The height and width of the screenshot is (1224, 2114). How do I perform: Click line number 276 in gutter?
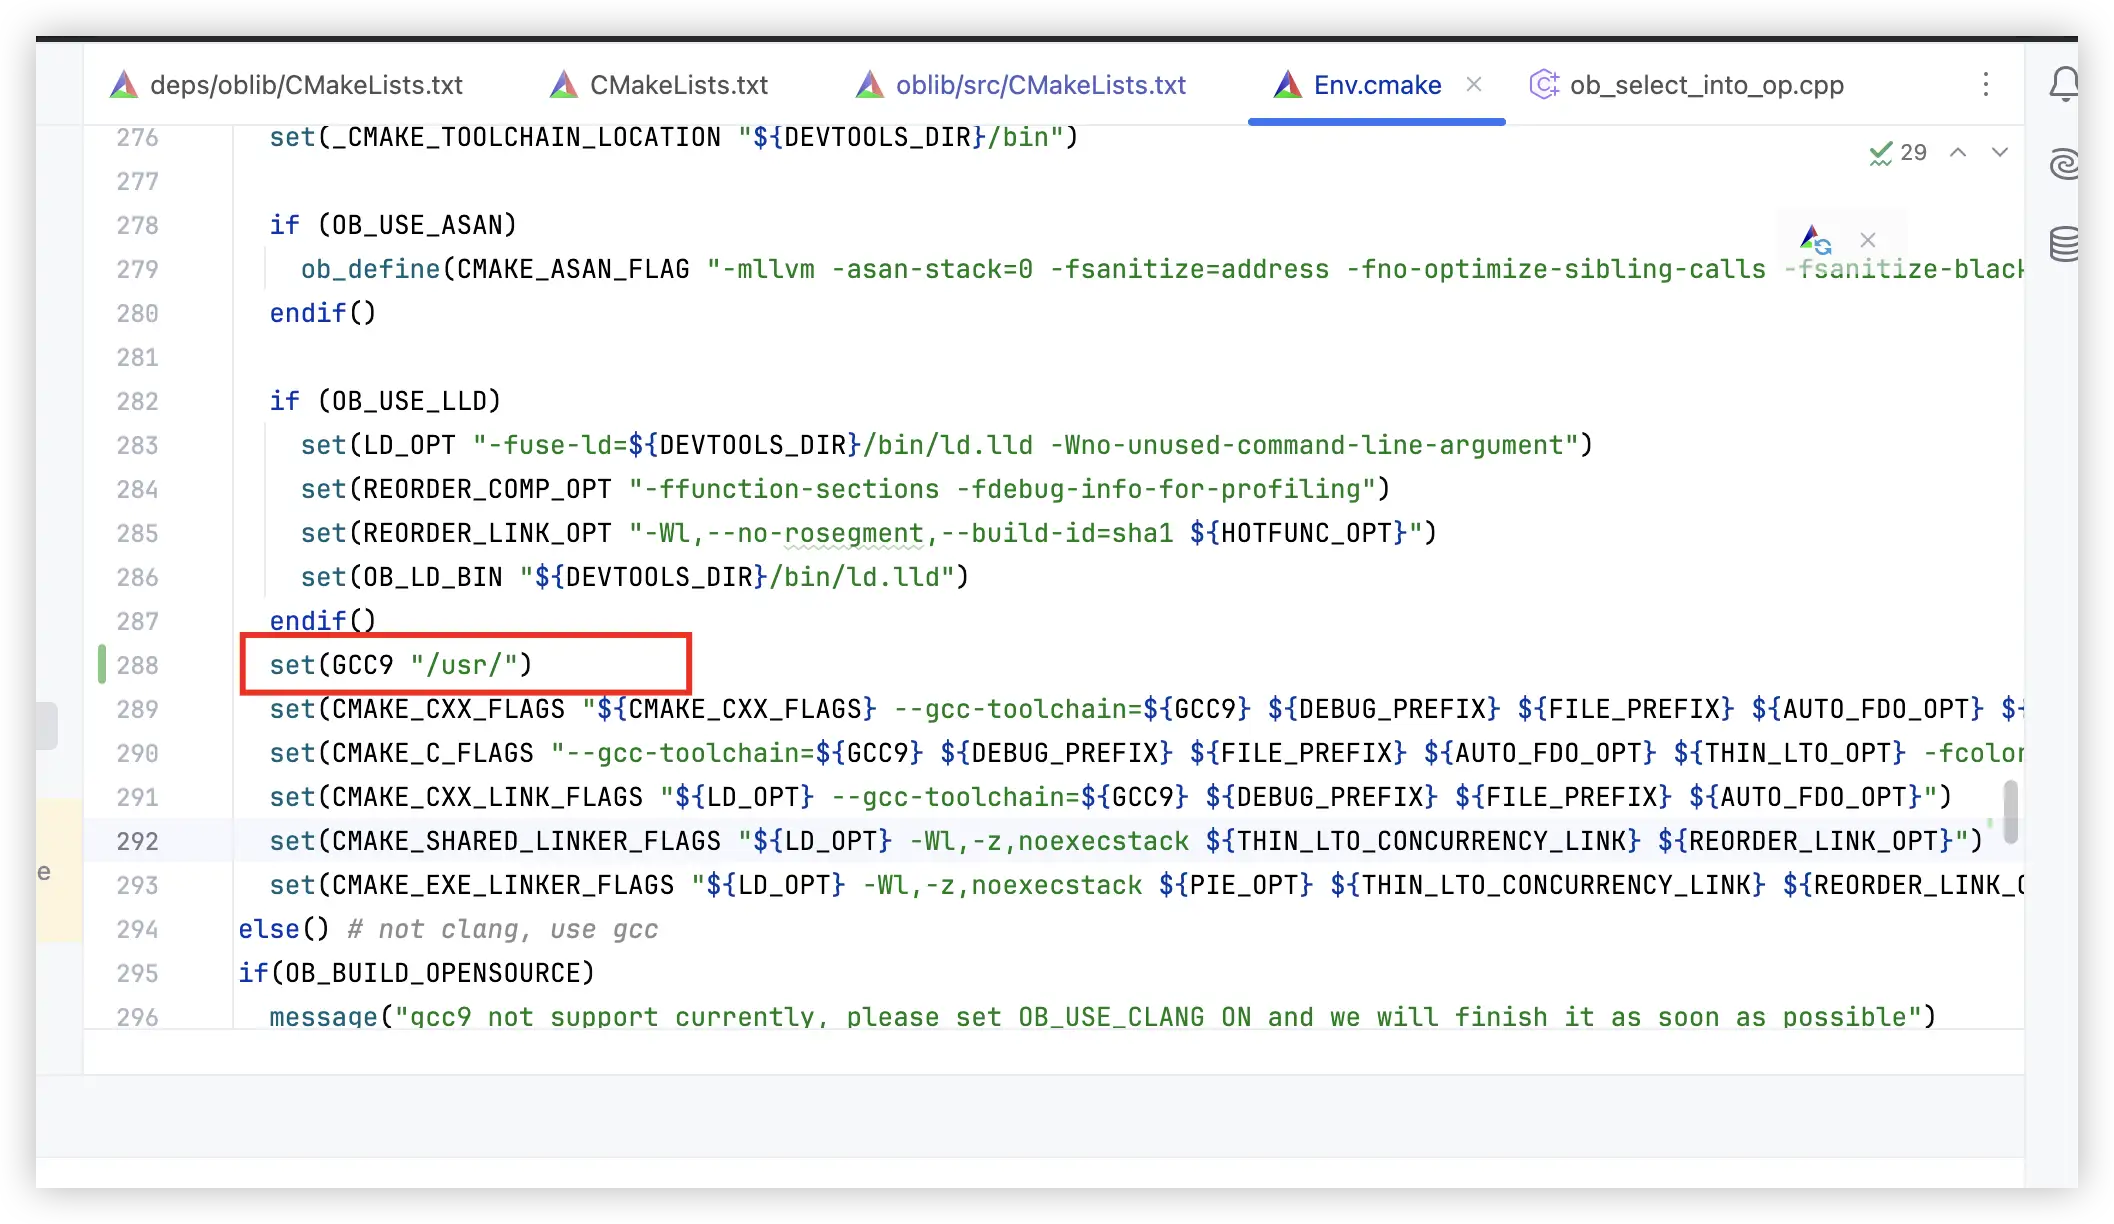[x=137, y=137]
